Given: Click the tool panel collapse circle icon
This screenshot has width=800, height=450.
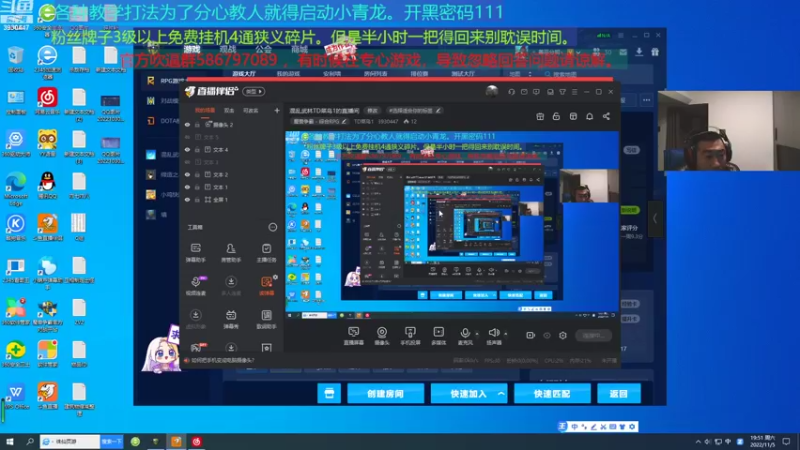Looking at the screenshot, I should click(272, 227).
